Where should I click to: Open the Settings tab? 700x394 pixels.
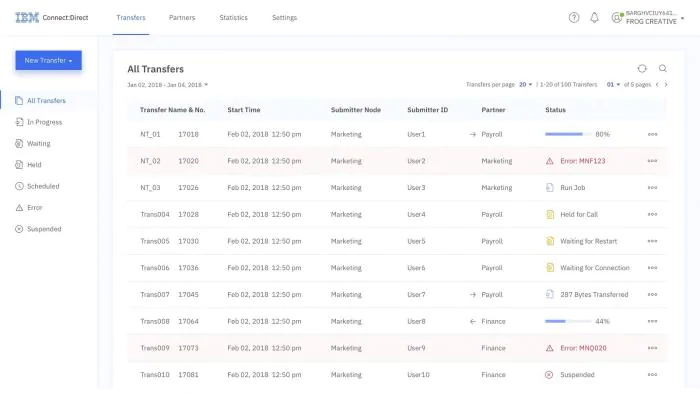284,18
